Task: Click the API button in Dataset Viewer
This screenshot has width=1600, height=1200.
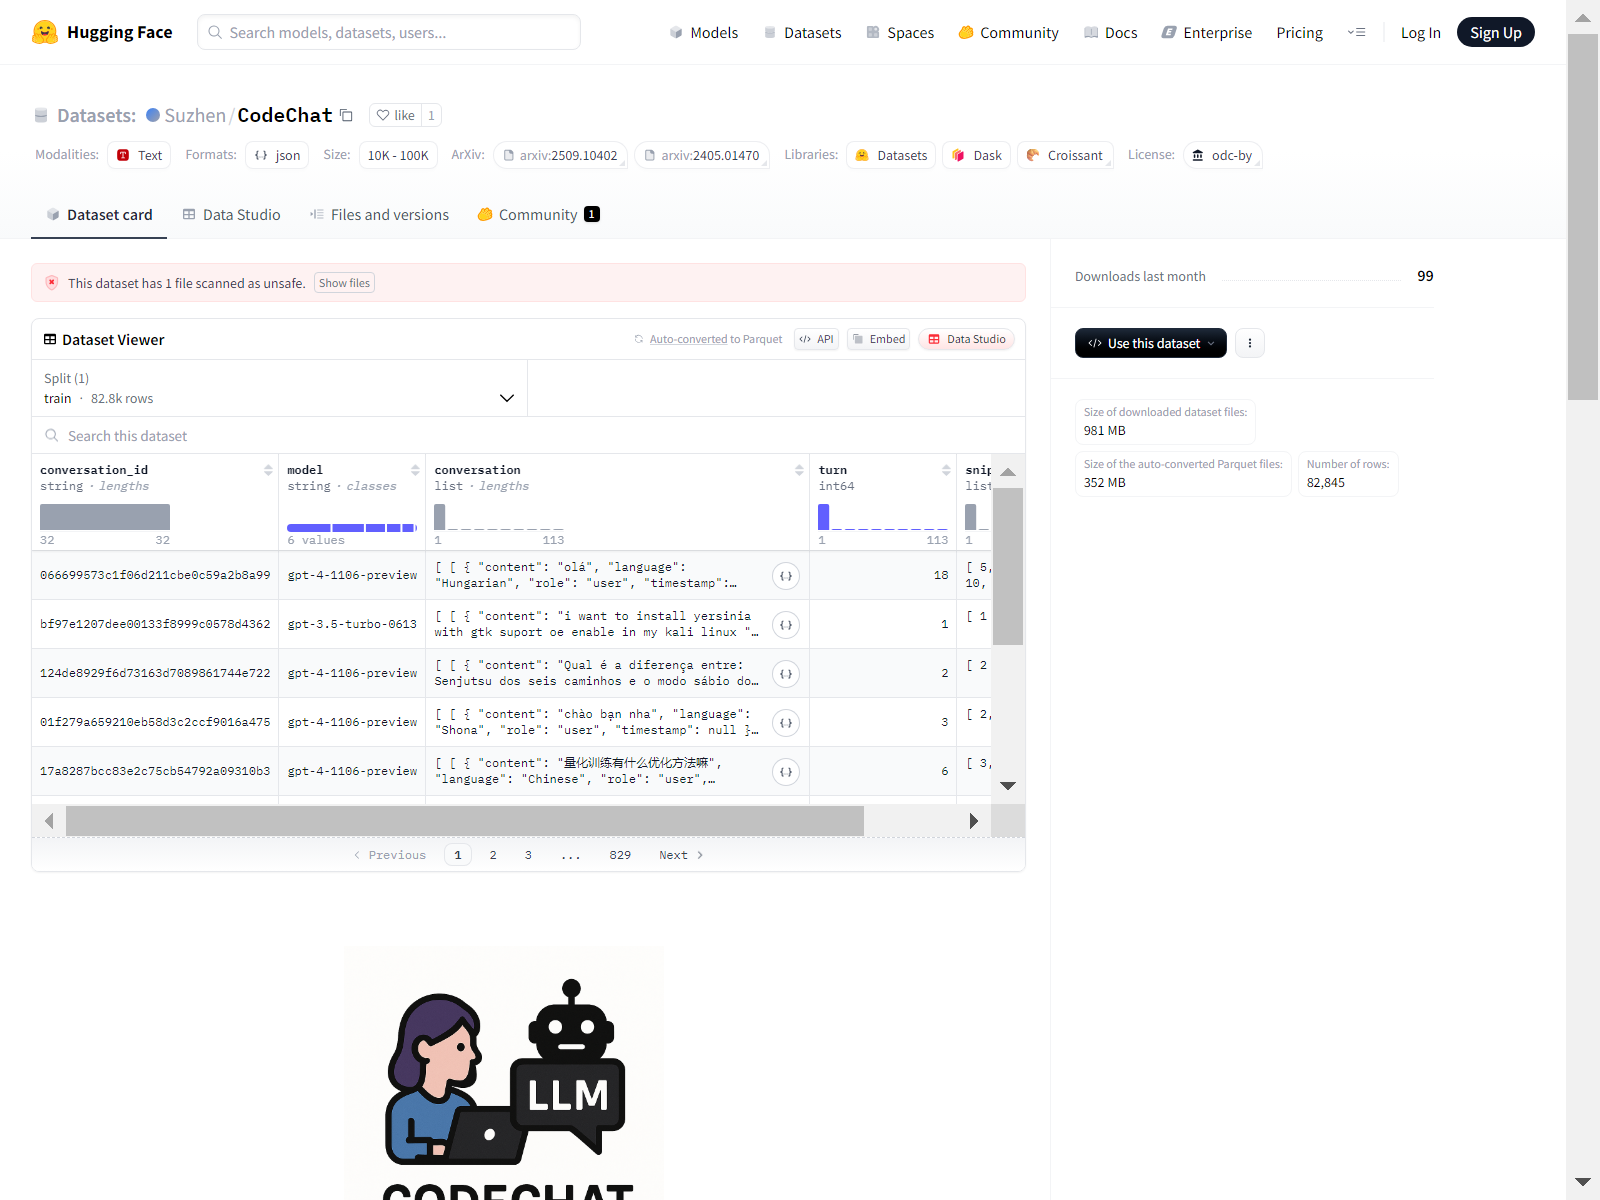Action: pyautogui.click(x=816, y=339)
